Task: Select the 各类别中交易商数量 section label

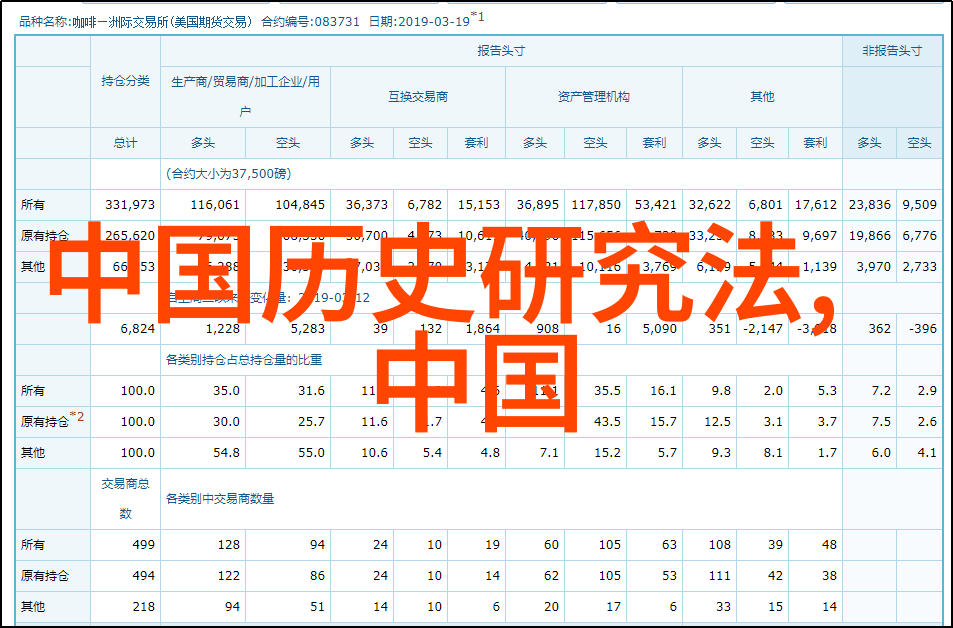Action: (x=219, y=498)
